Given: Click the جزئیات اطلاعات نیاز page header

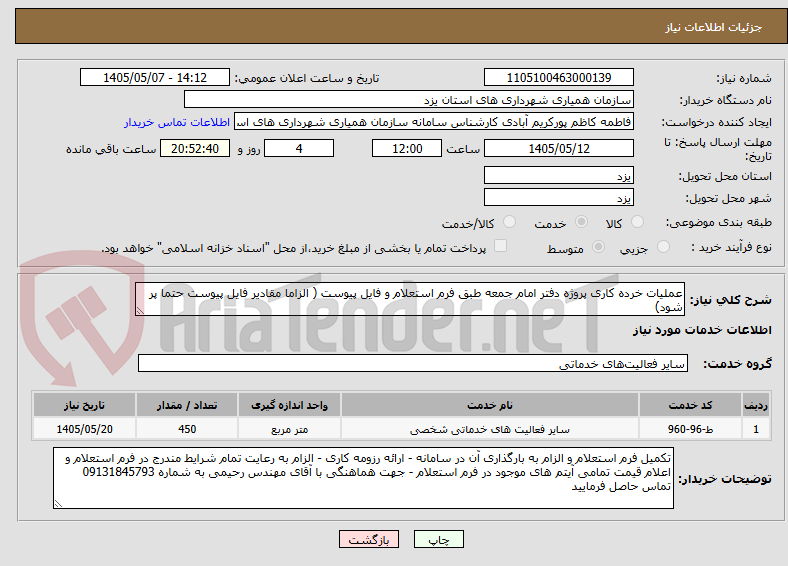Looking at the screenshot, I should coord(714,27).
